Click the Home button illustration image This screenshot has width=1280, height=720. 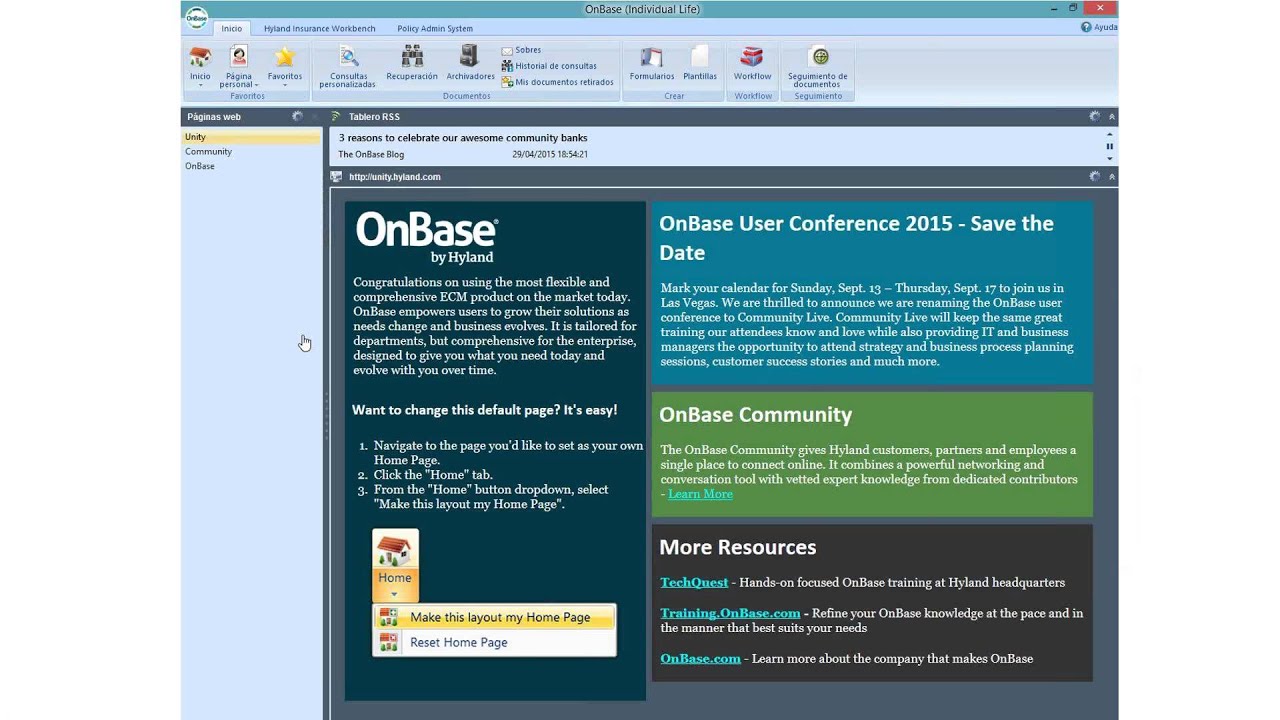[x=395, y=564]
